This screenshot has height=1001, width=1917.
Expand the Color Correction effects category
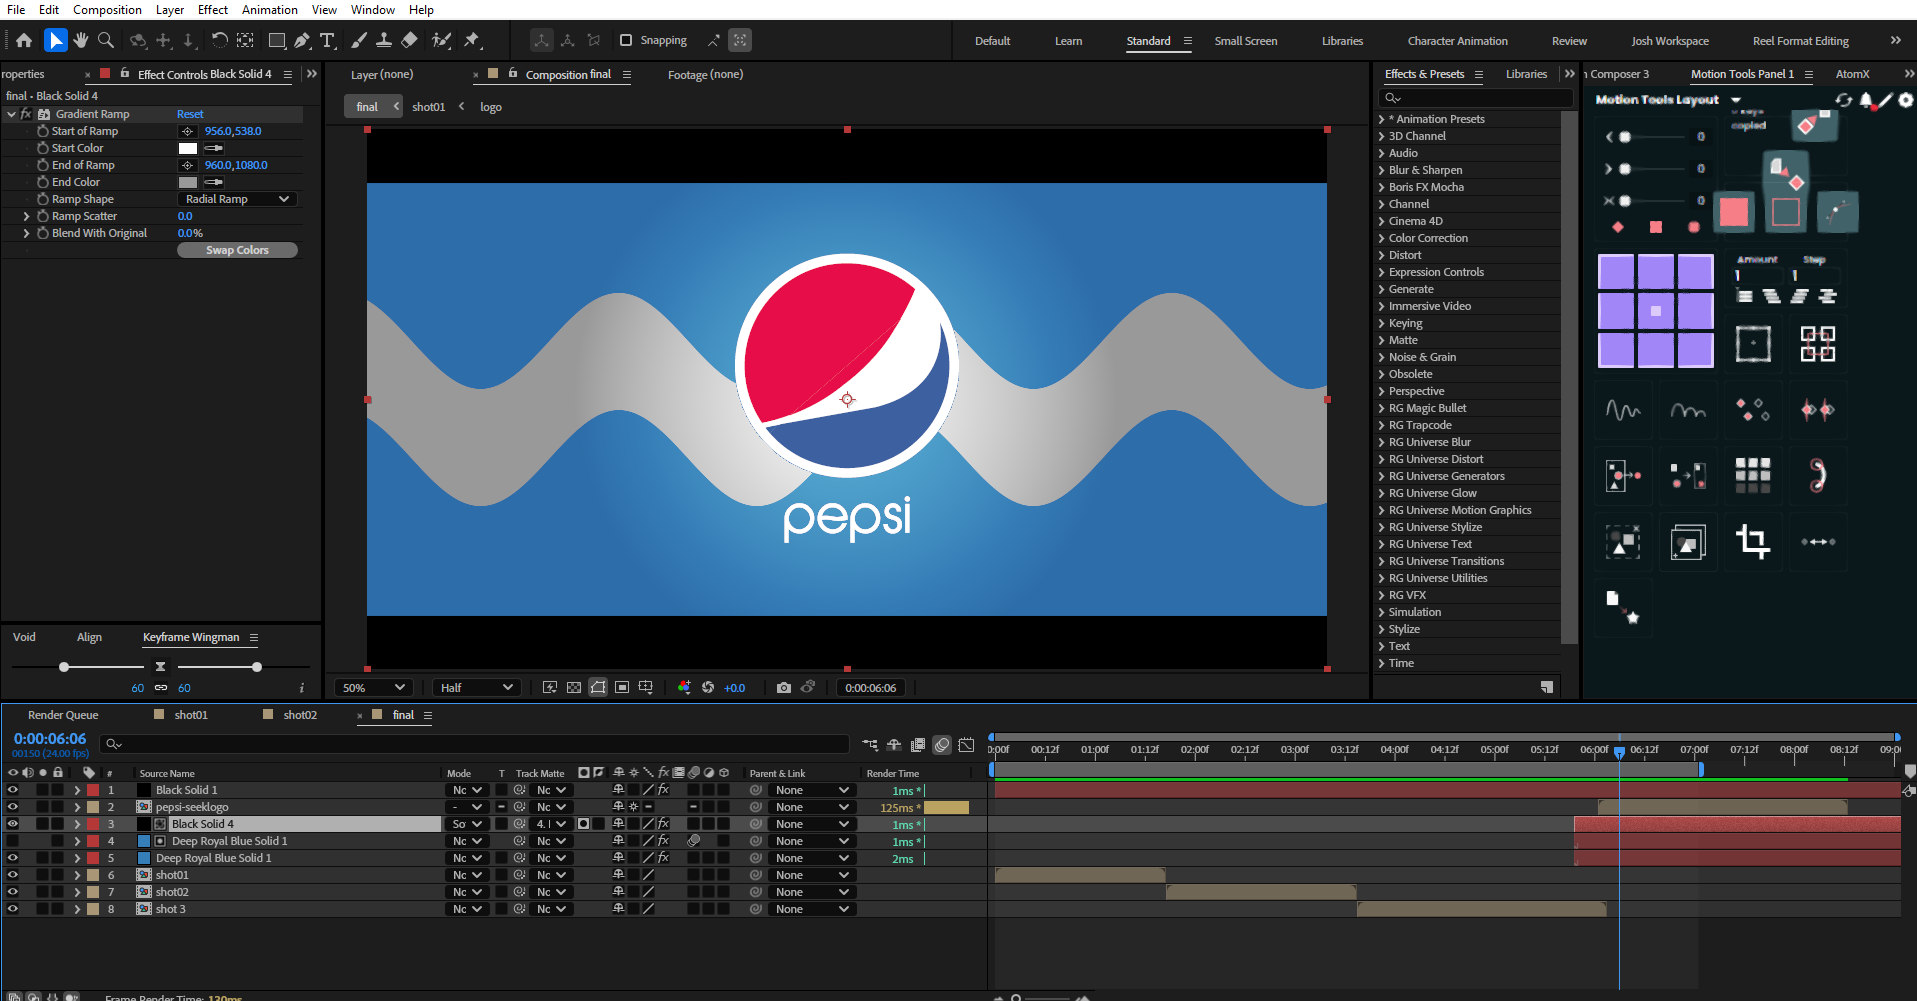tap(1381, 238)
